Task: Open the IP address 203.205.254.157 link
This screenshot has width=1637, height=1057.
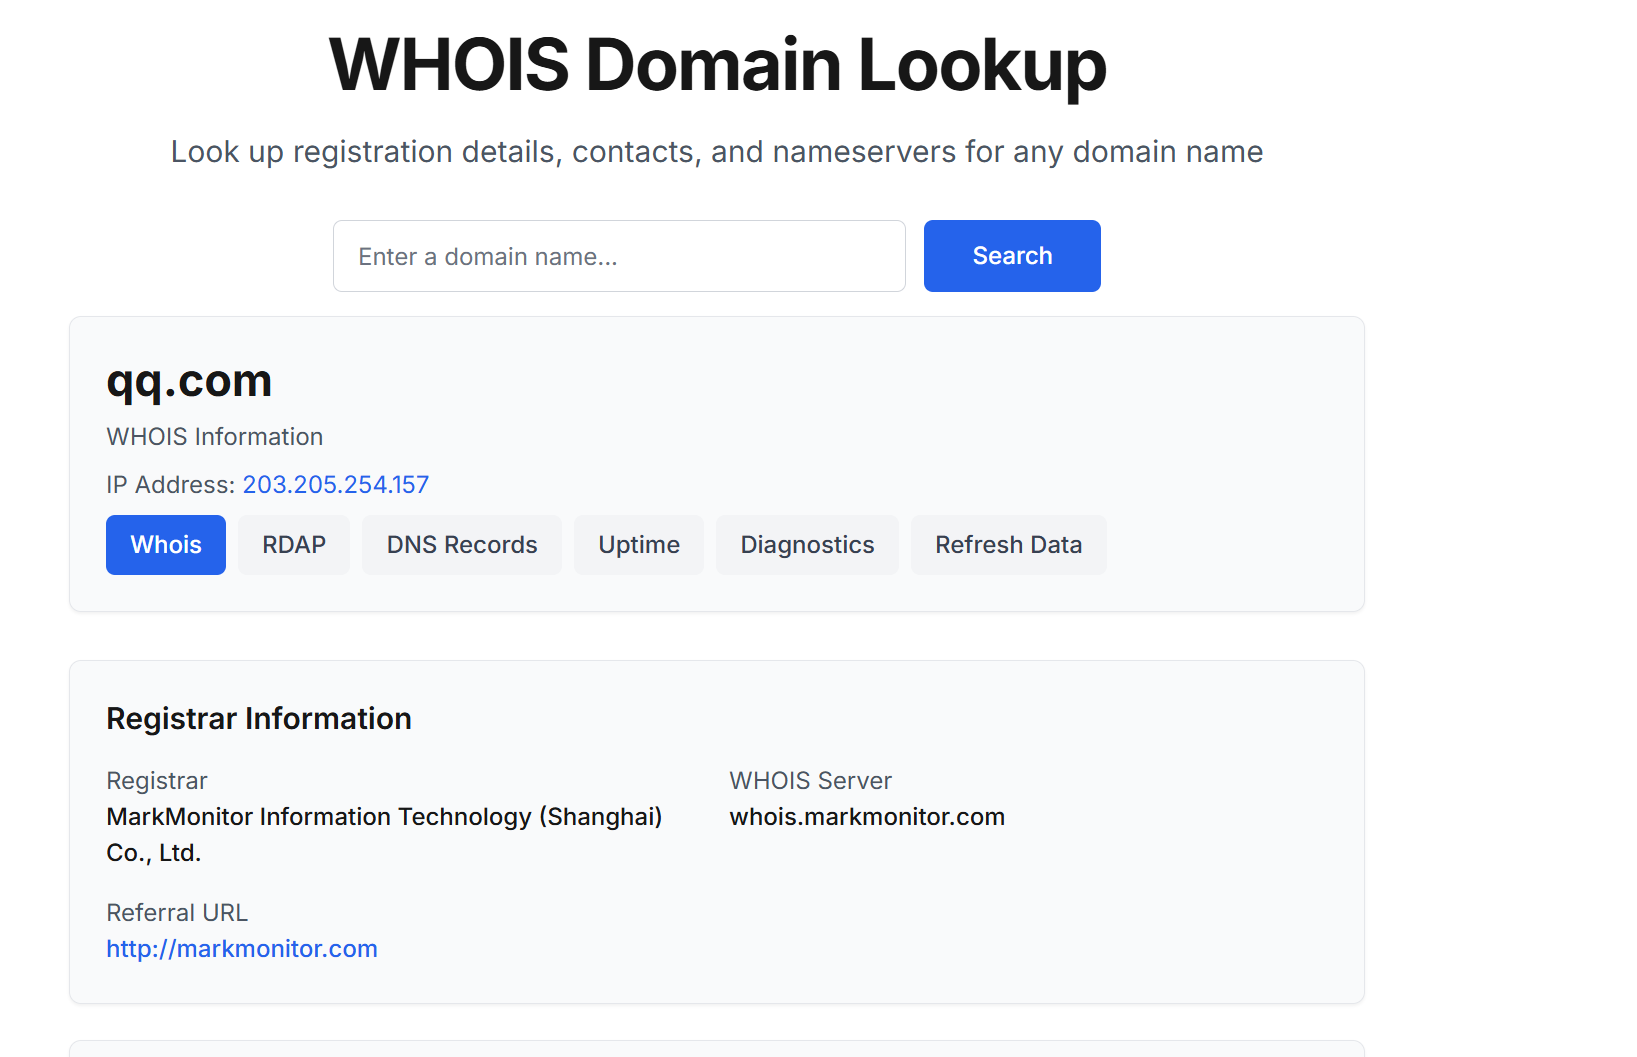Action: tap(335, 485)
